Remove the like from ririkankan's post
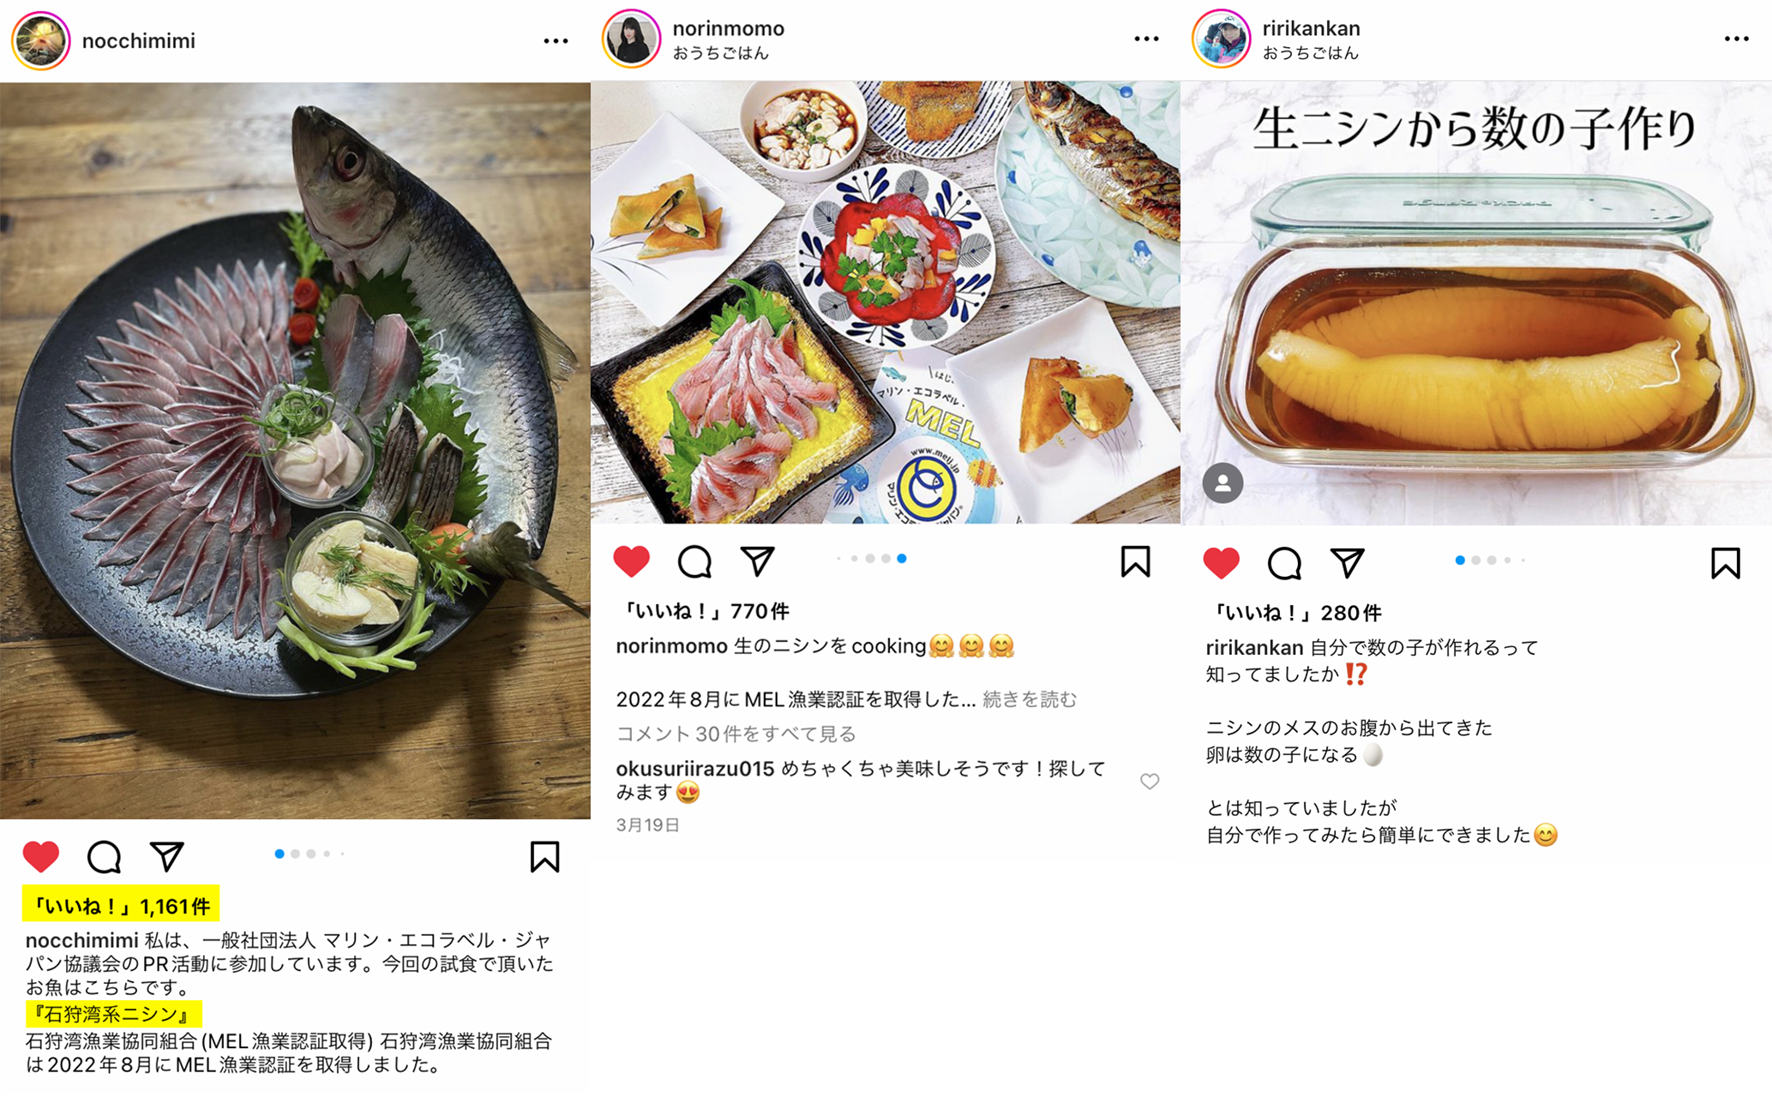1772x1097 pixels. (x=1221, y=563)
